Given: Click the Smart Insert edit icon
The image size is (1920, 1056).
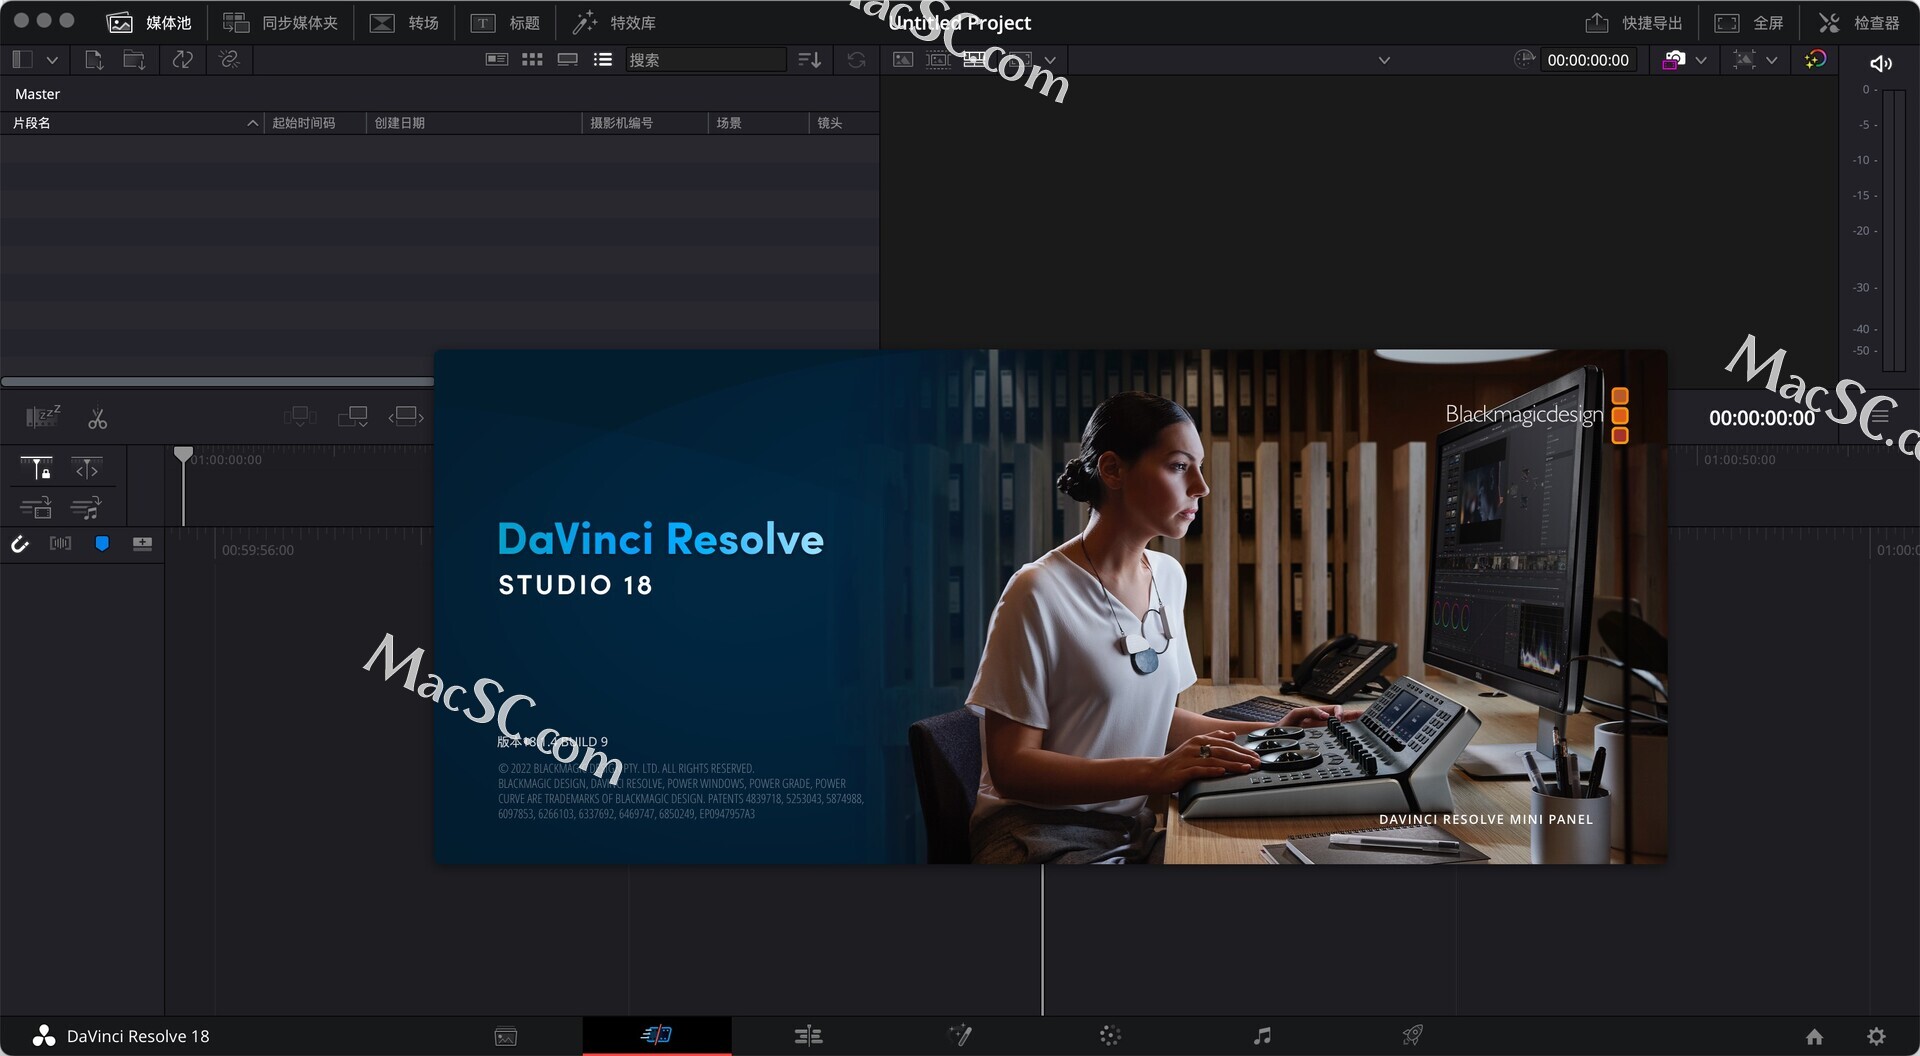Looking at the screenshot, I should pos(300,416).
